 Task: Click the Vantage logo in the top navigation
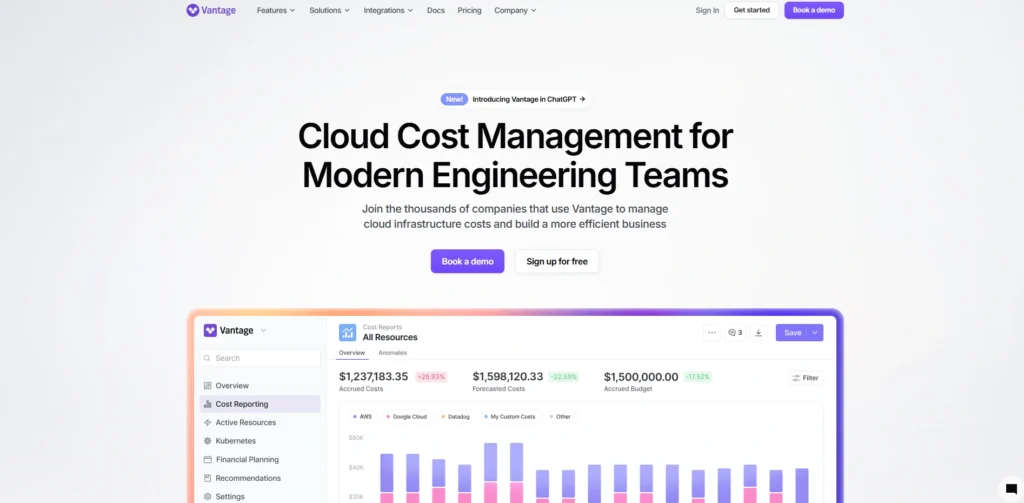coord(211,10)
